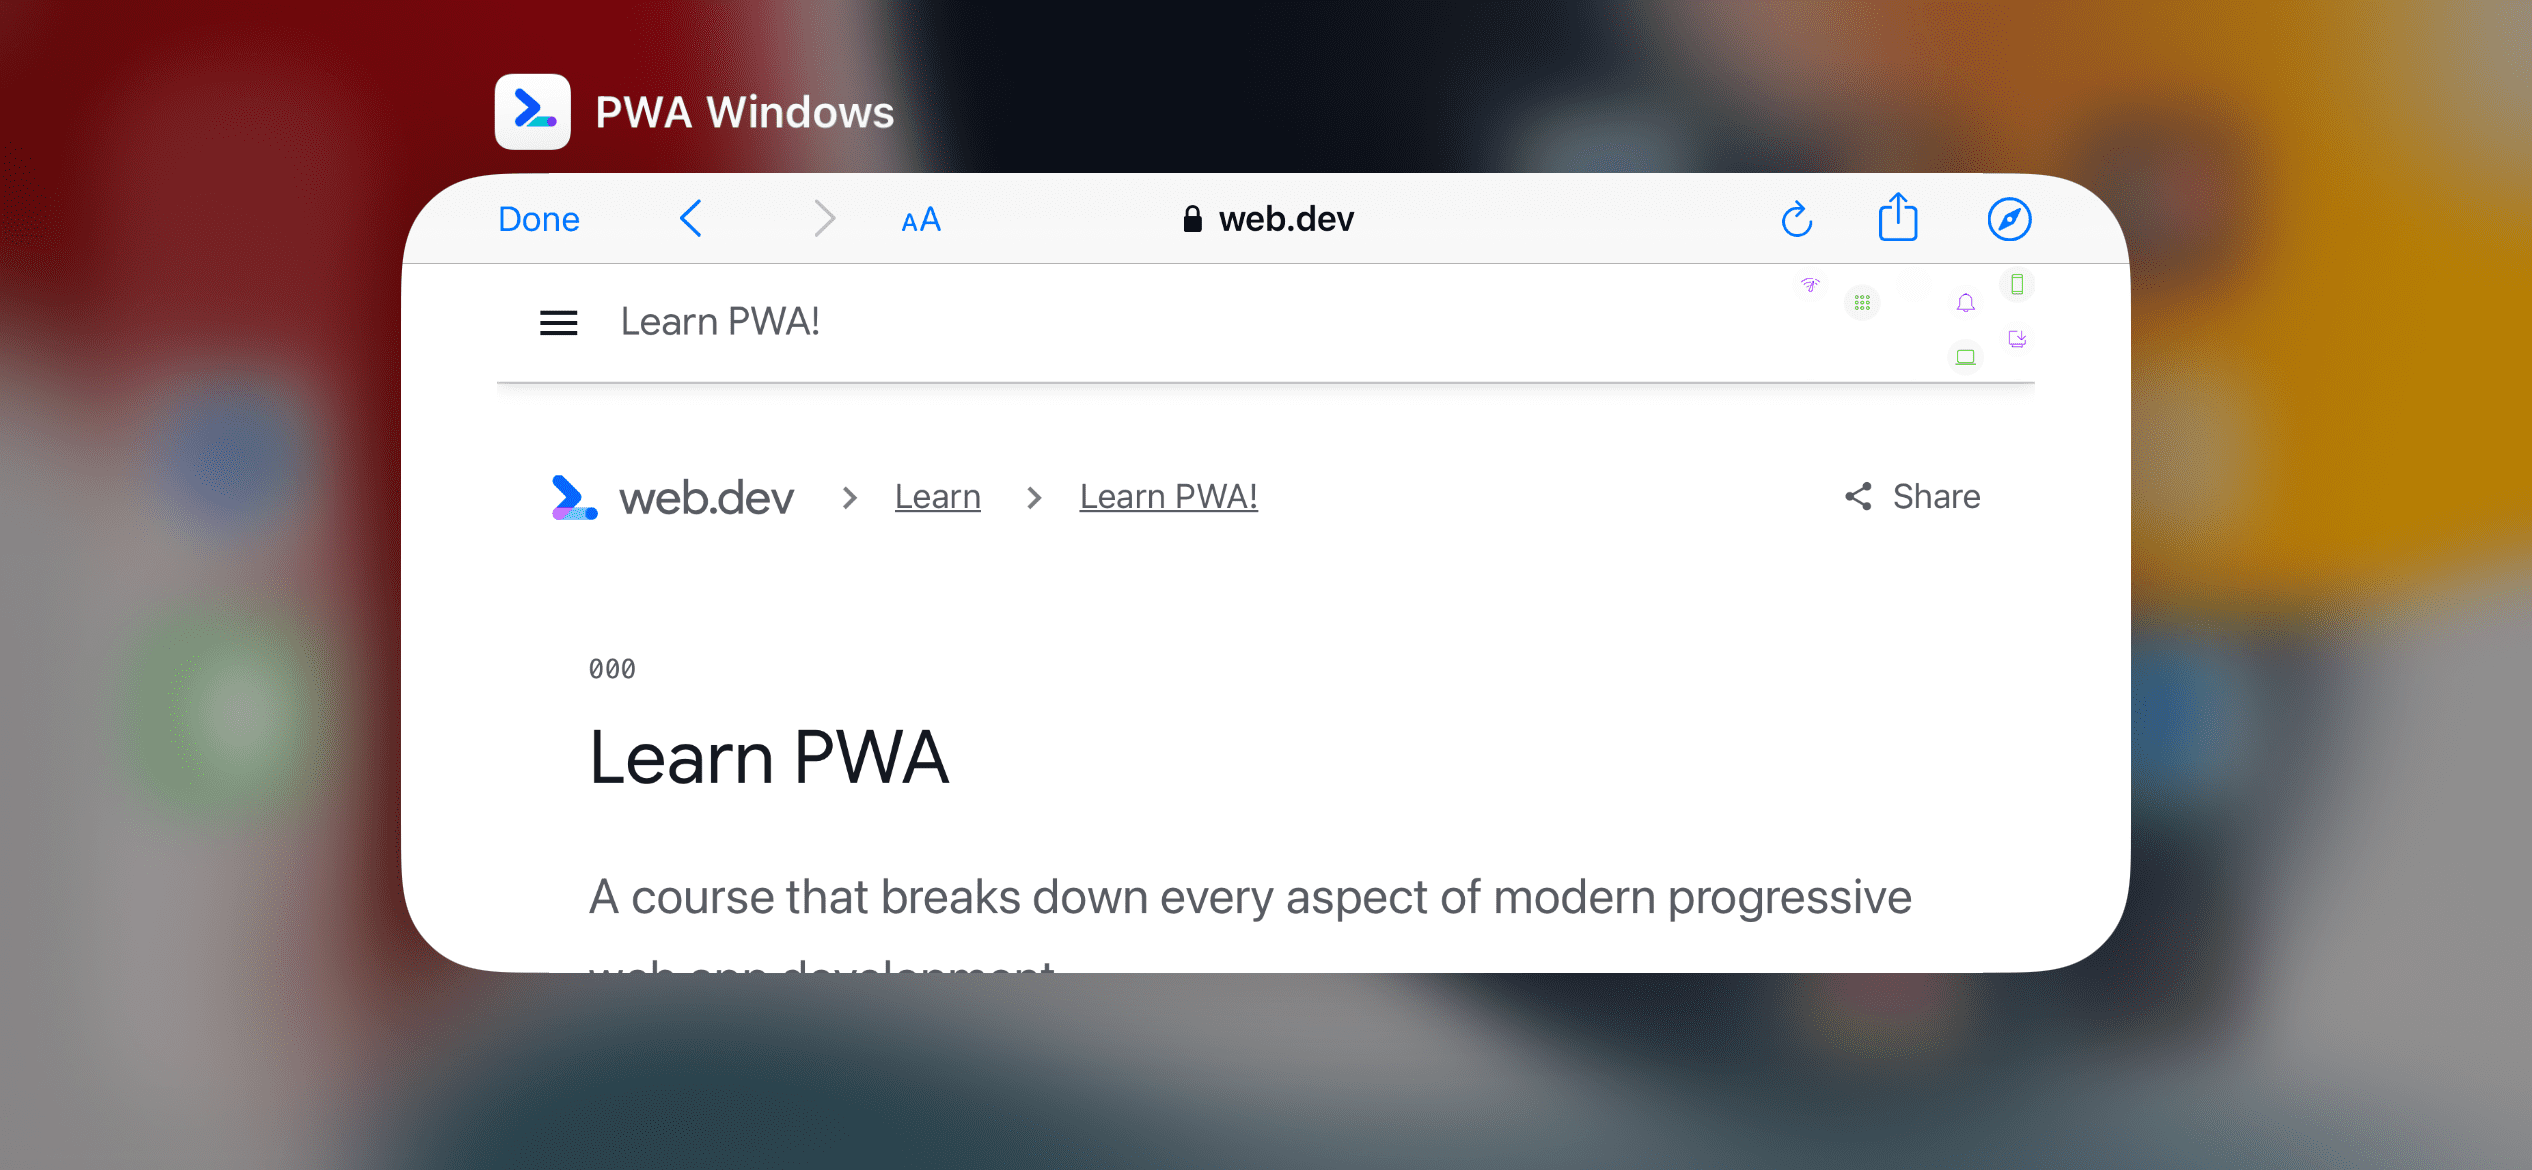Click the notification bell icon

1965,303
